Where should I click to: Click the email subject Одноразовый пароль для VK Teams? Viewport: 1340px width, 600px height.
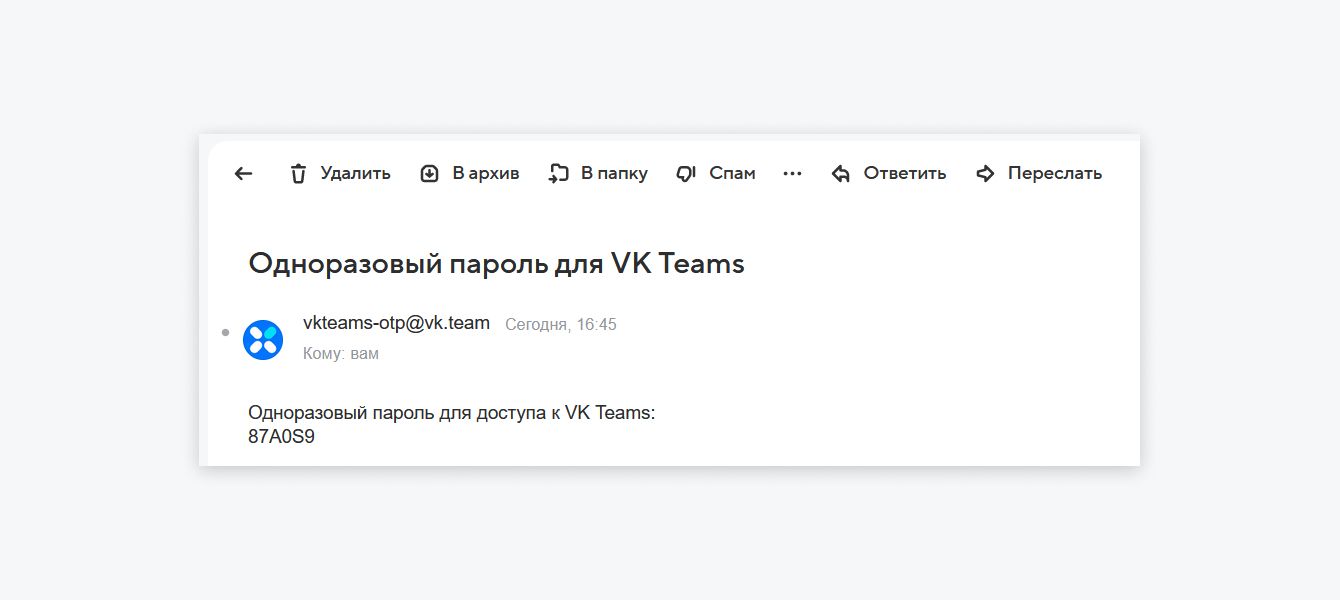tap(496, 263)
